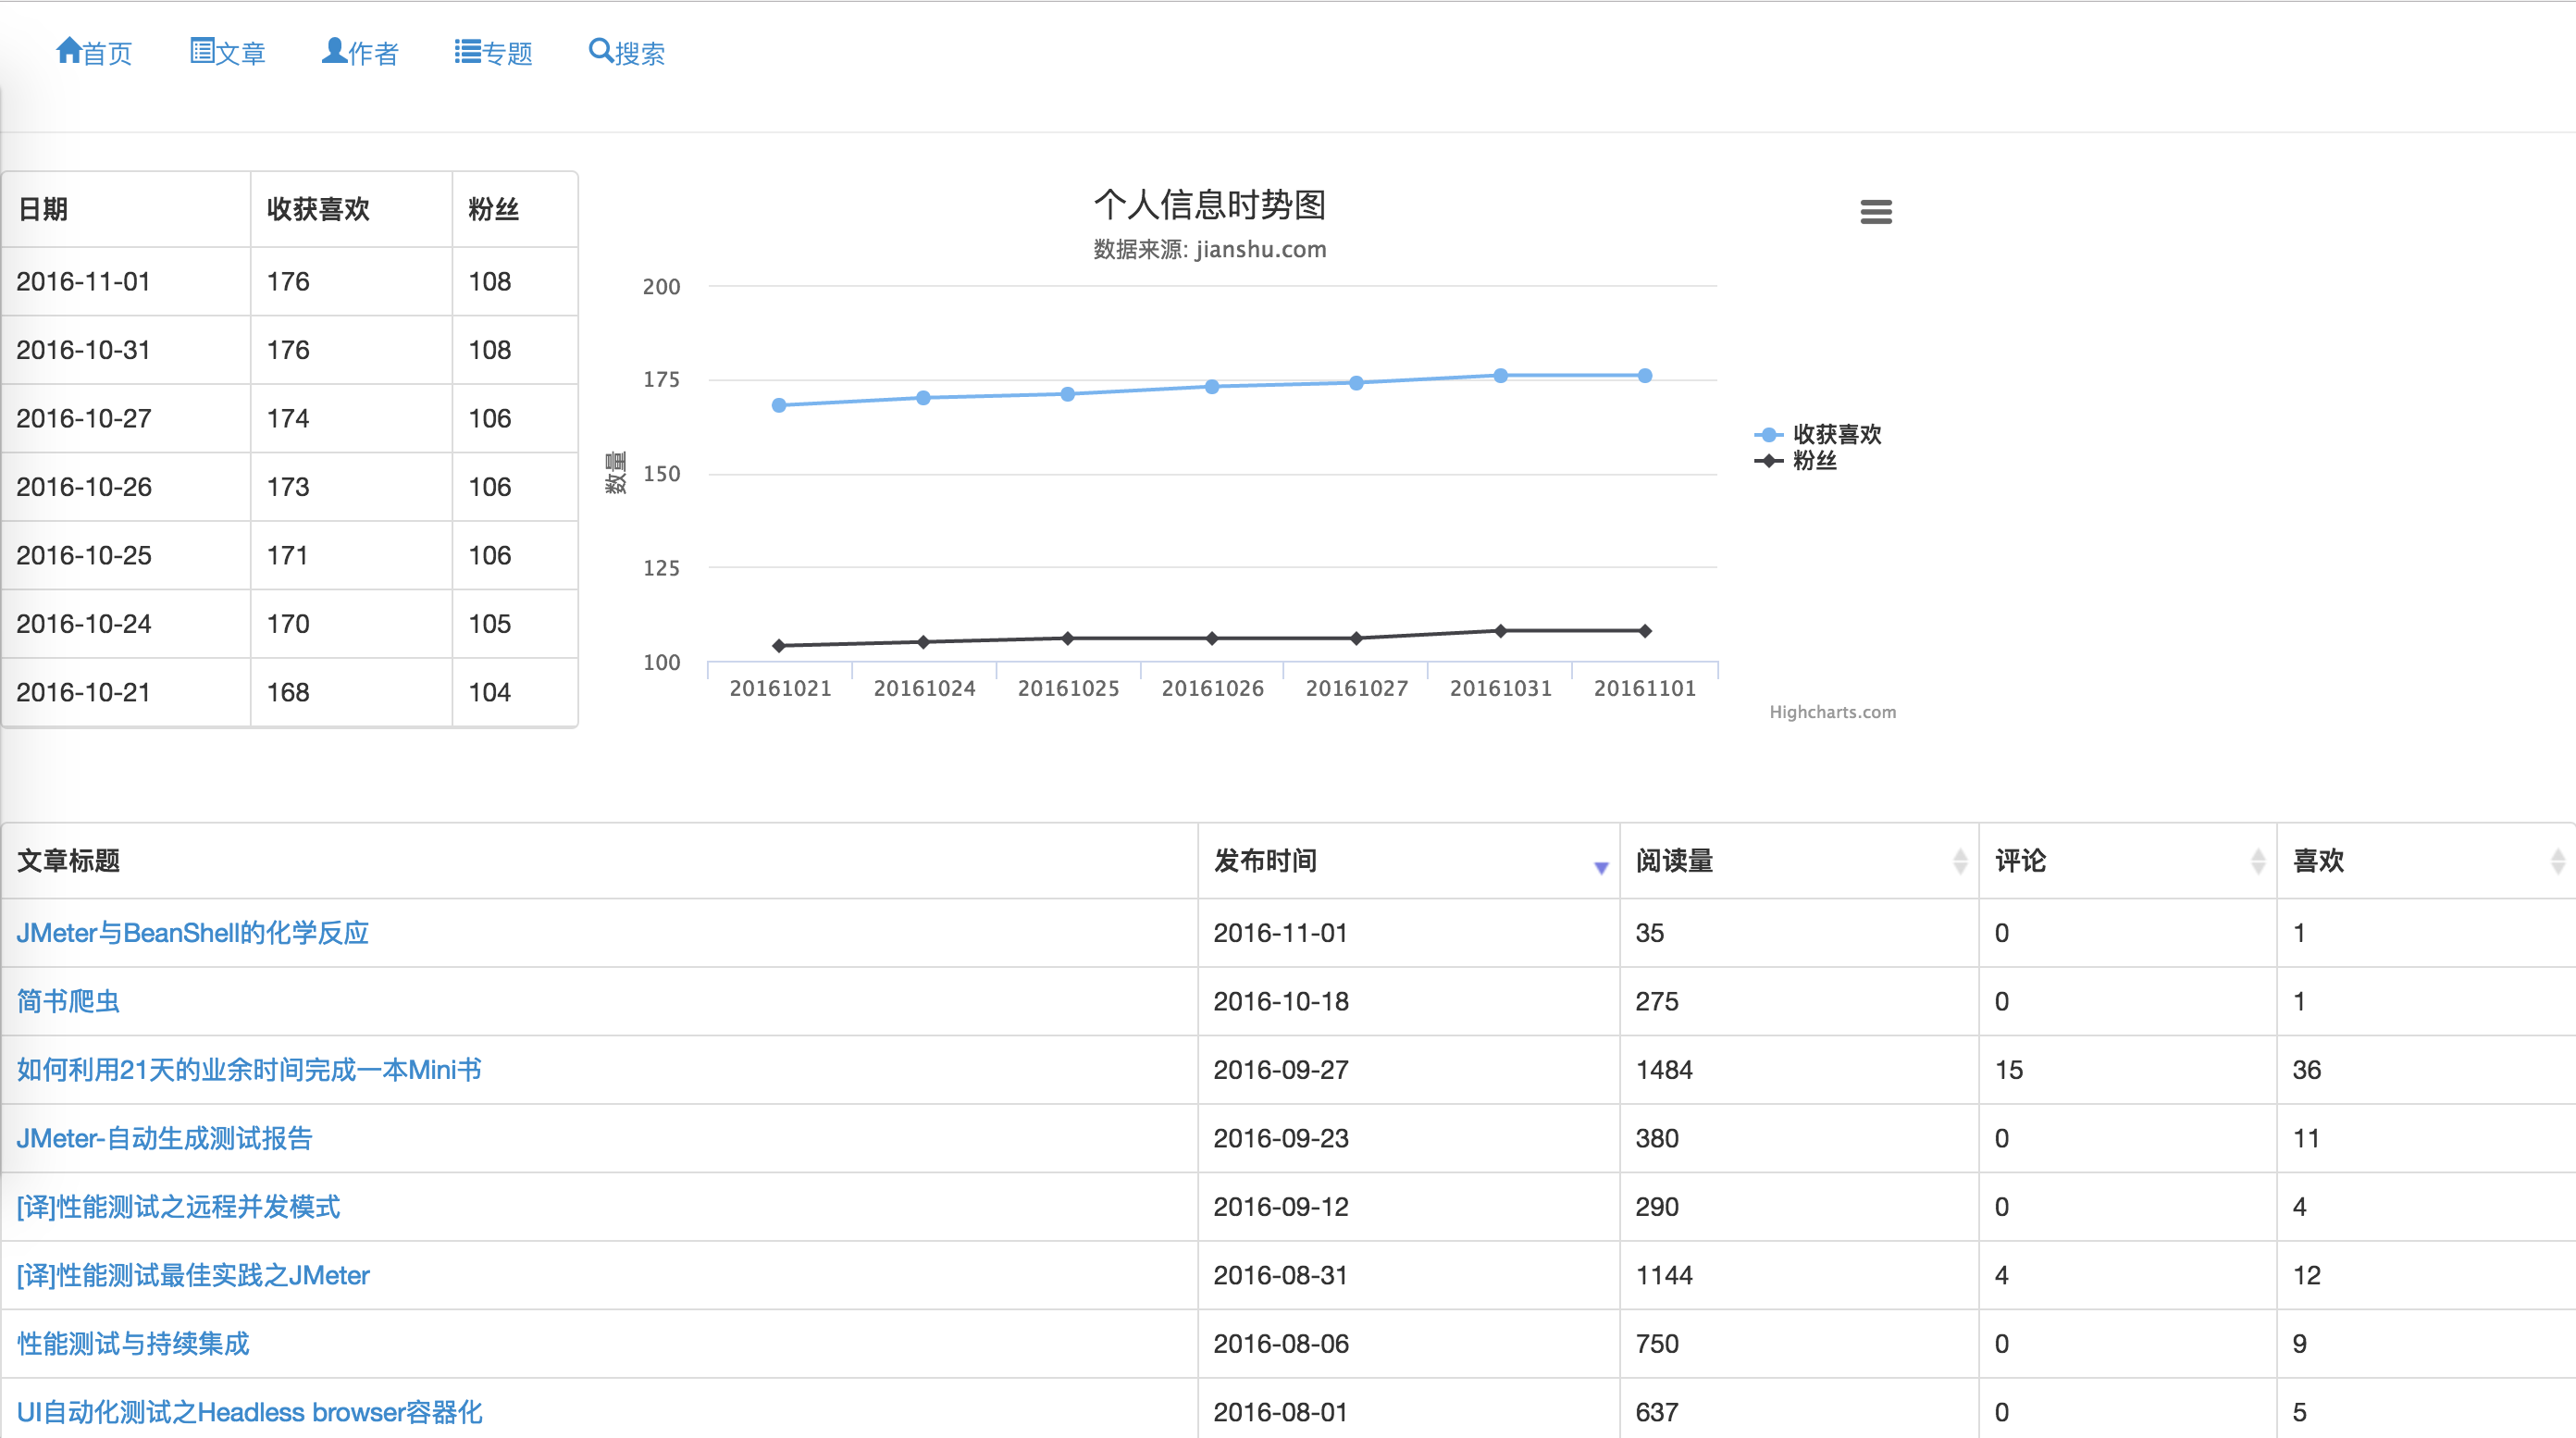Image resolution: width=2576 pixels, height=1438 pixels.
Task: Click the sort arrows on 喜欢 column
Action: (x=2560, y=861)
